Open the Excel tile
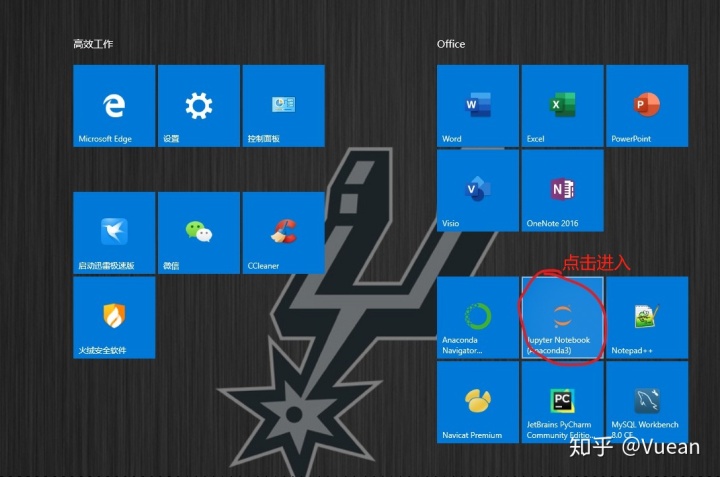720x477 pixels. (562, 106)
